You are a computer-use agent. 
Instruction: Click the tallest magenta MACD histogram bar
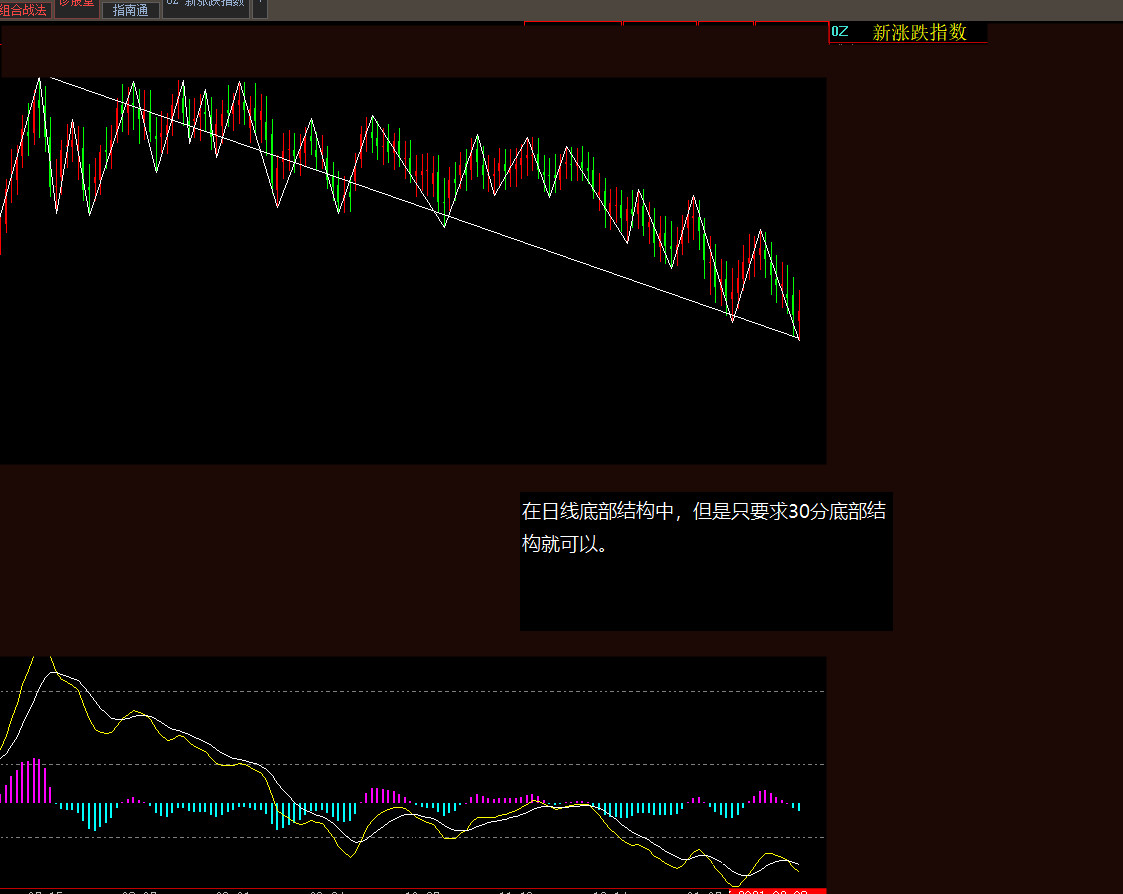point(35,780)
